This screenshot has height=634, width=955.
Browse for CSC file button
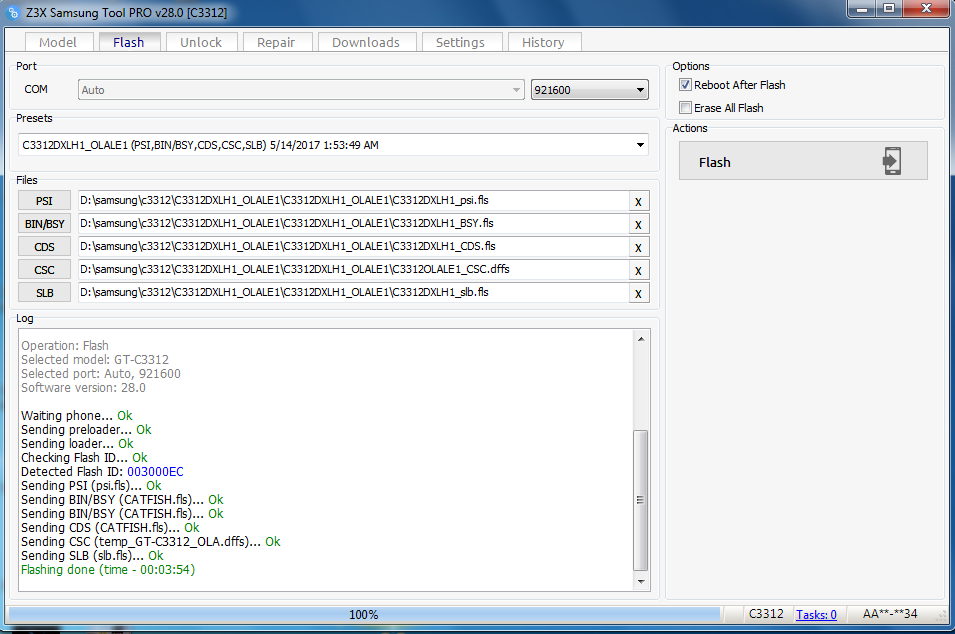tap(44, 270)
